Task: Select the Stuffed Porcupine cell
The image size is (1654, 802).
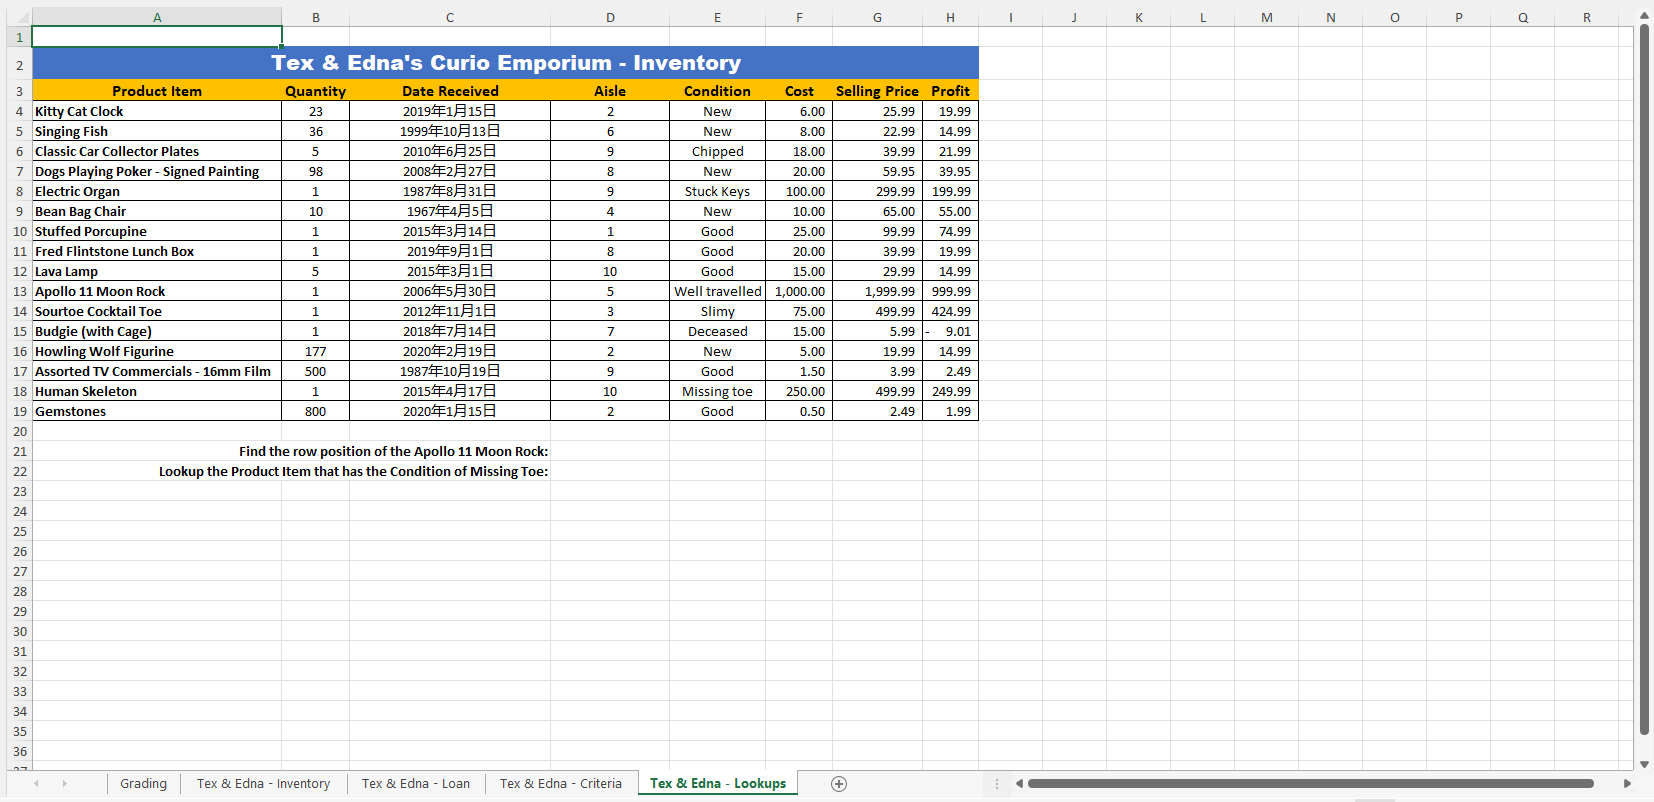Action: point(157,231)
